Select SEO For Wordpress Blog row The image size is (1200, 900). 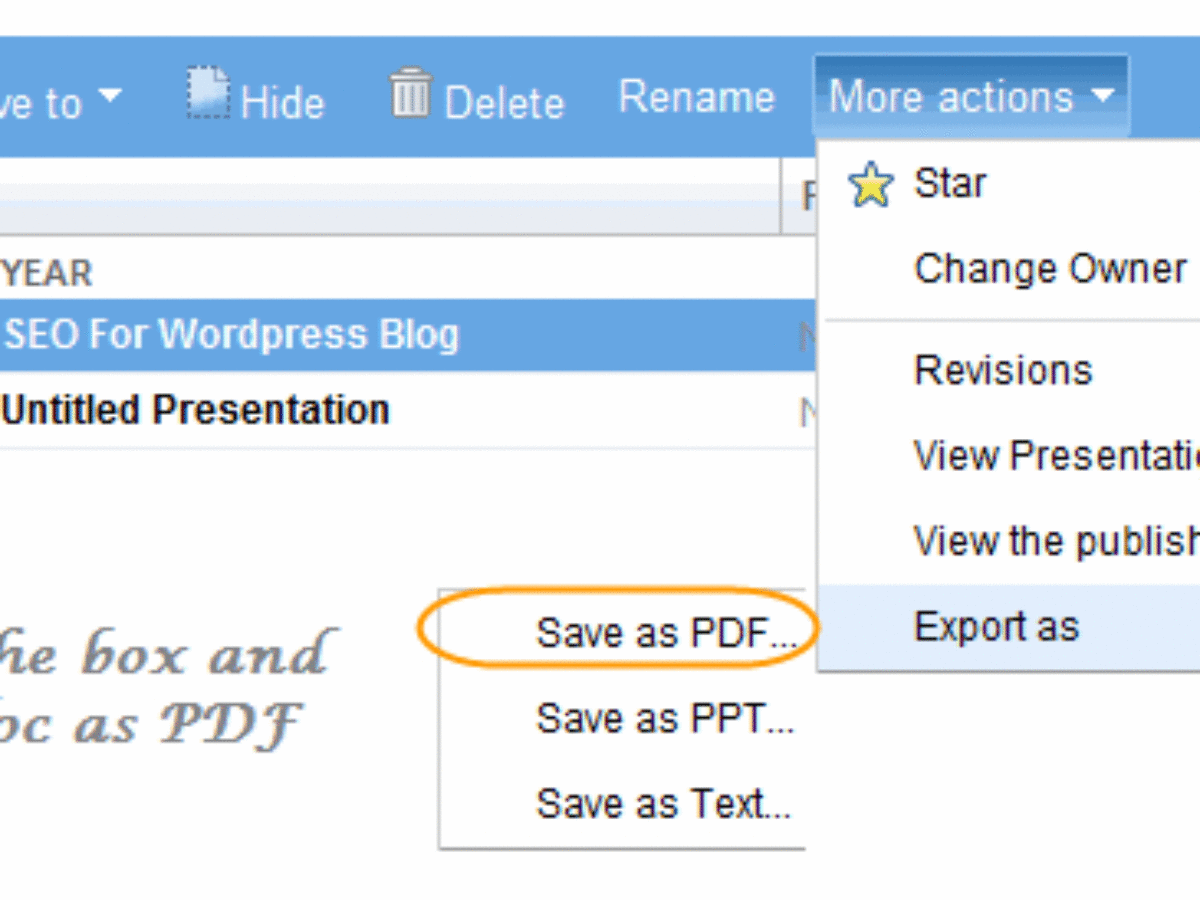coord(408,335)
